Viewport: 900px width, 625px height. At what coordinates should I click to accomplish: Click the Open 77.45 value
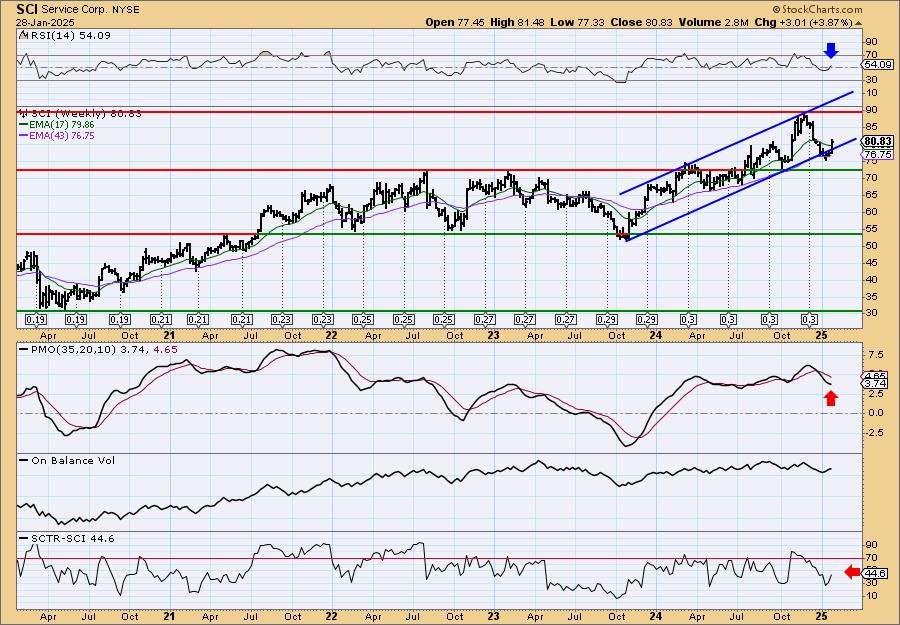point(455,22)
